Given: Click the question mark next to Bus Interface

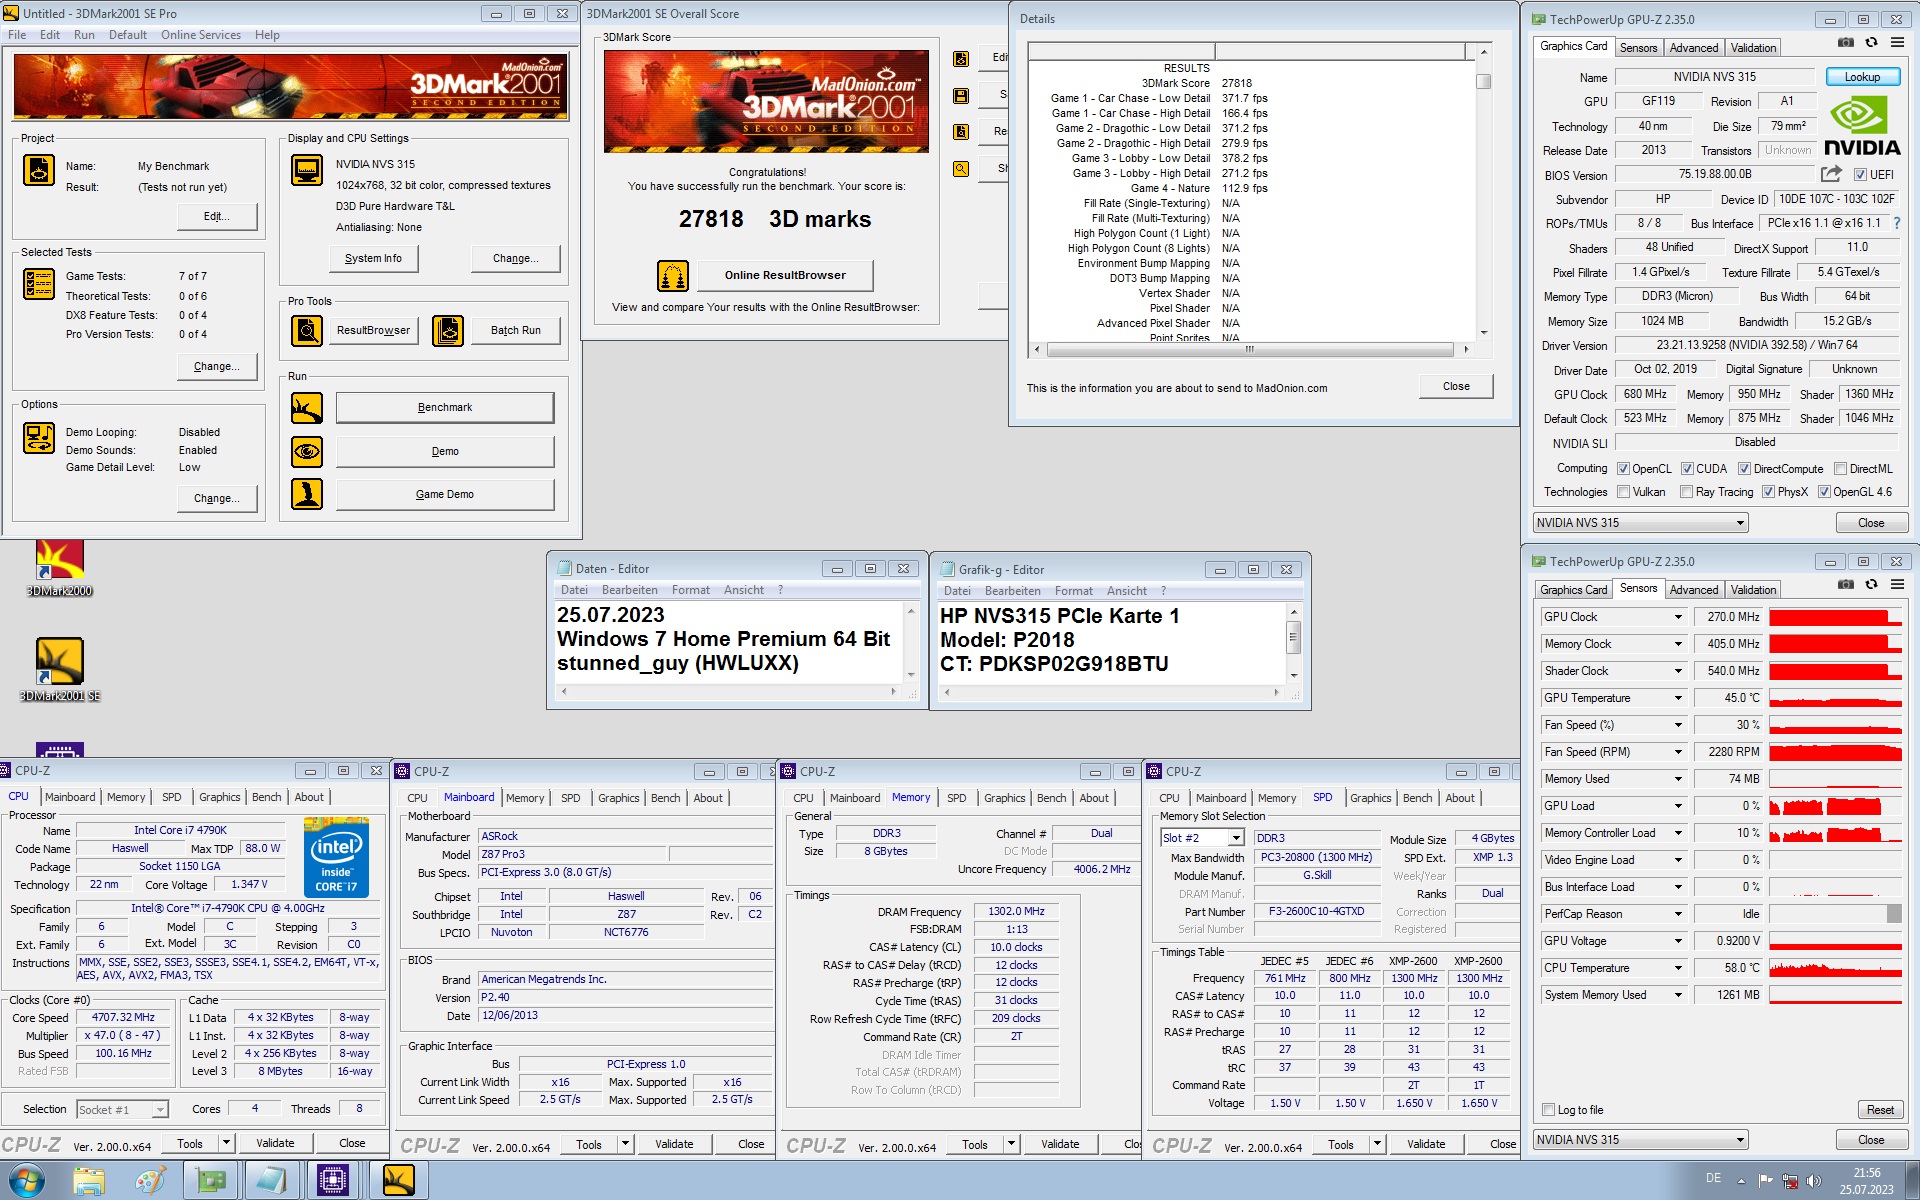Looking at the screenshot, I should click(1897, 223).
